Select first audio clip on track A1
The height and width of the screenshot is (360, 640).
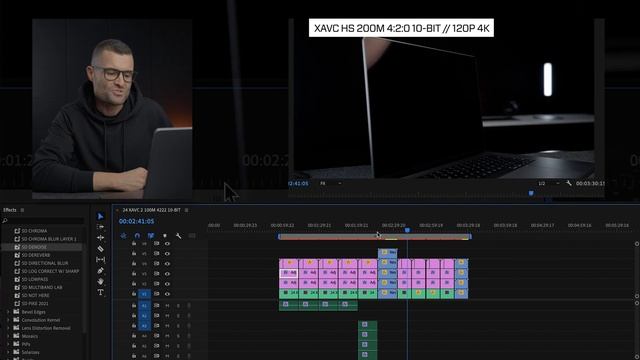tap(289, 305)
